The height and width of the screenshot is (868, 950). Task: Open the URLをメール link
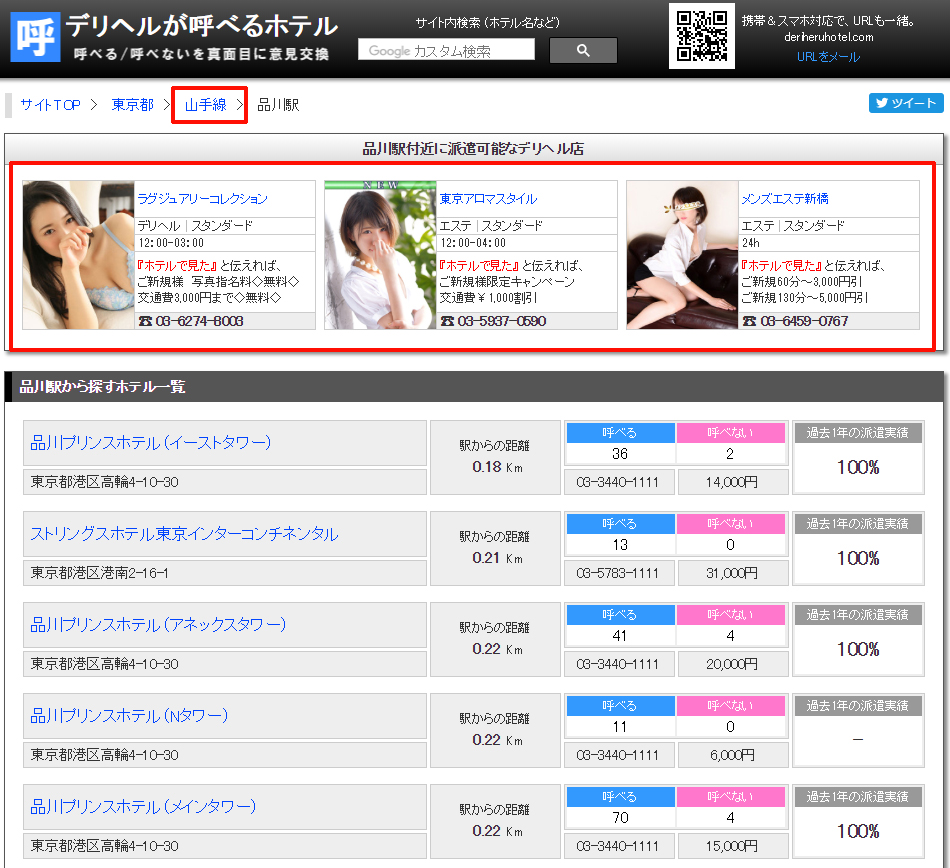pyautogui.click(x=828, y=57)
